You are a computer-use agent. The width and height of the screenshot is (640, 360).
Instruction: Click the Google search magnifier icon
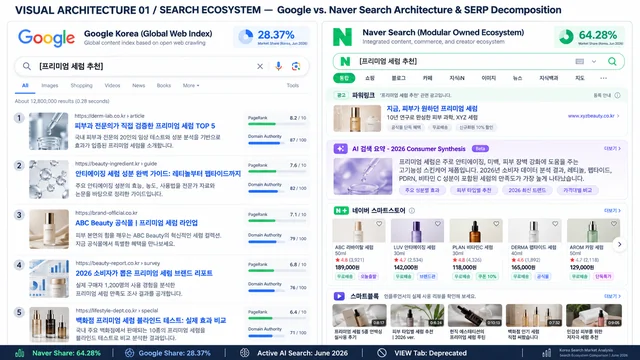27,66
